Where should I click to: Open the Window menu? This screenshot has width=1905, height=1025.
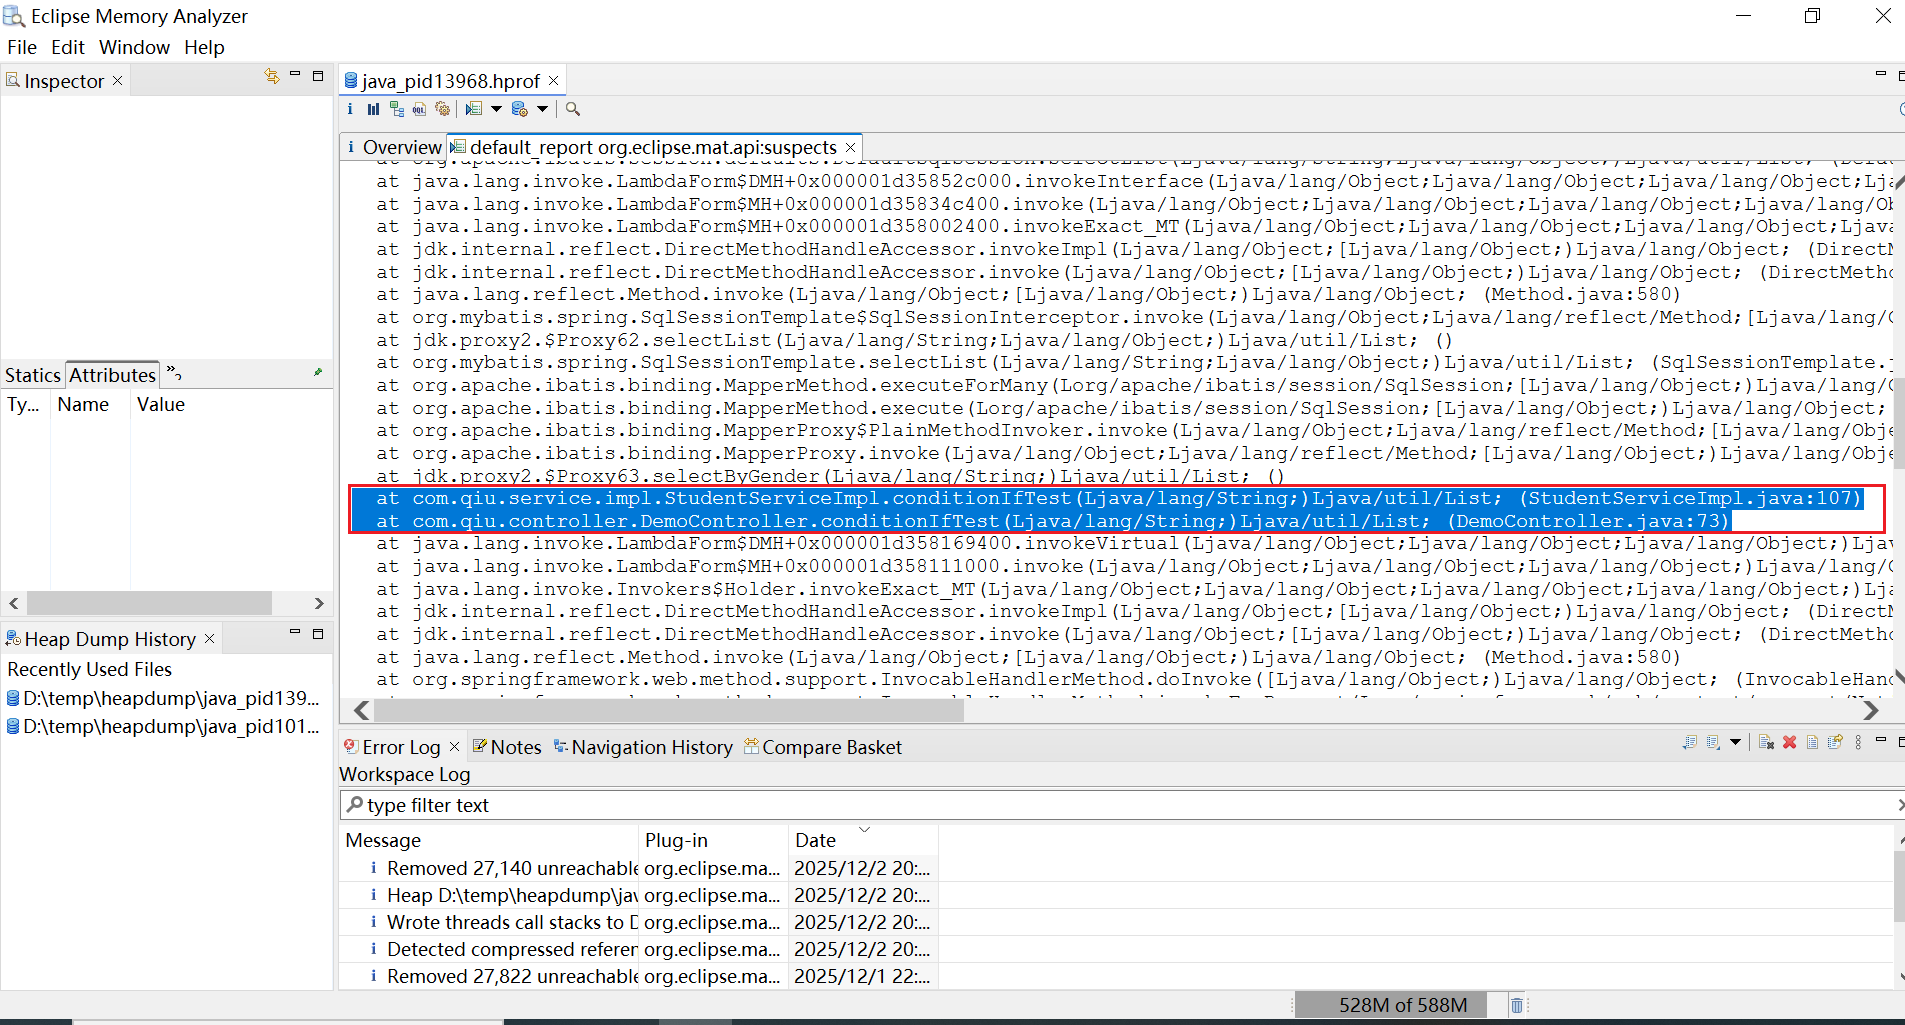(x=134, y=47)
